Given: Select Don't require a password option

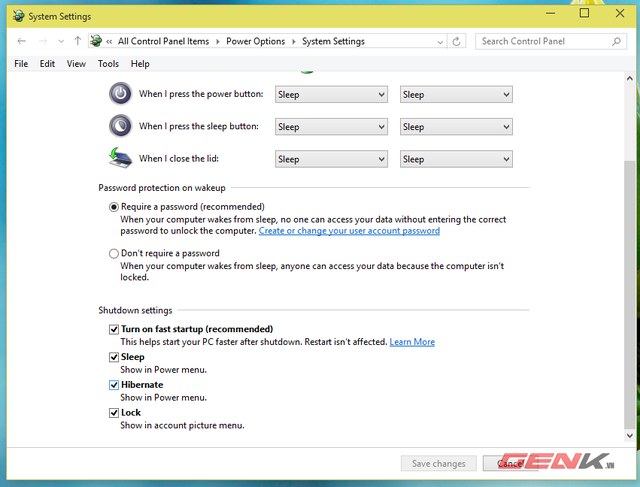Looking at the screenshot, I should coord(114,254).
